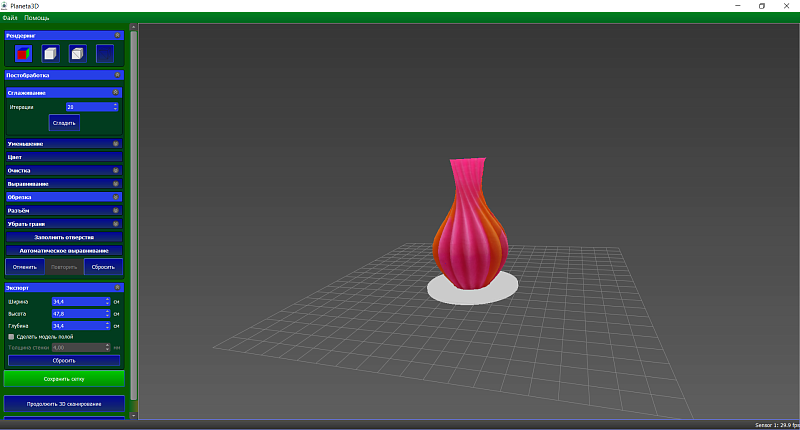Viewport: 800px width, 430px height.
Task: Open the Помощь menu
Action: [37, 18]
